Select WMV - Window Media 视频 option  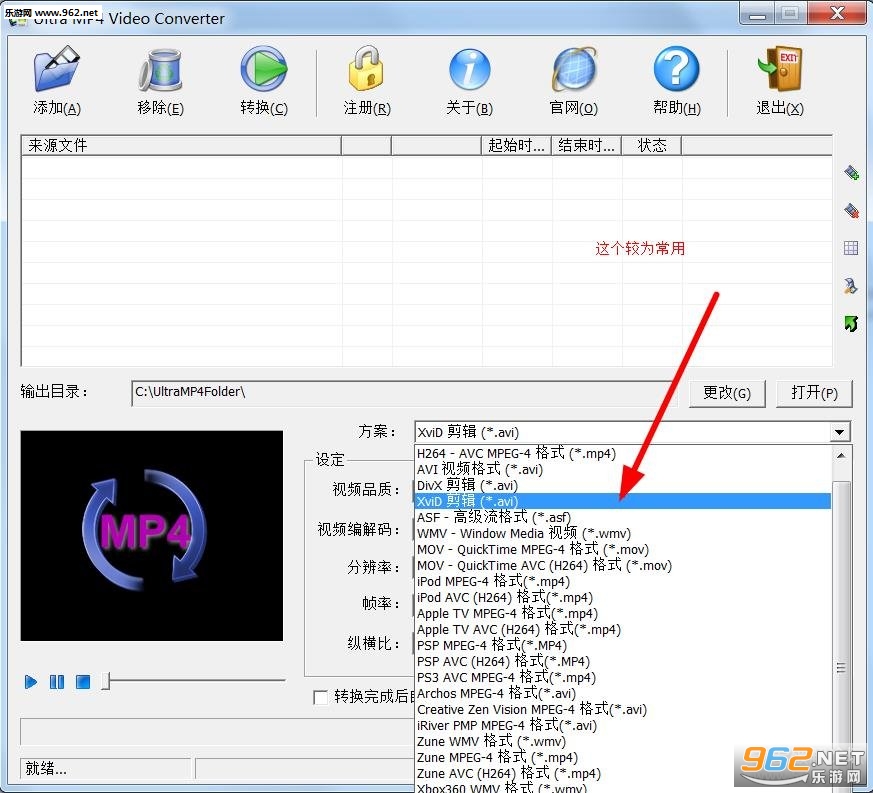[x=622, y=533]
